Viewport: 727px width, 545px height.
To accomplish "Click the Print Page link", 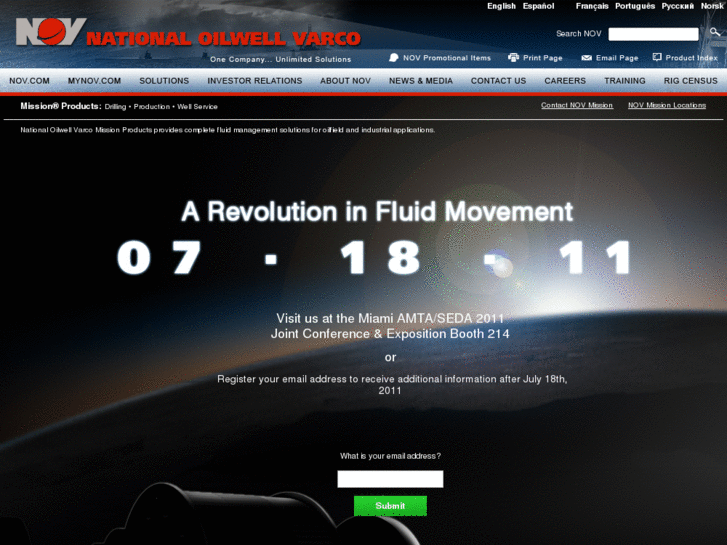I will tap(542, 58).
